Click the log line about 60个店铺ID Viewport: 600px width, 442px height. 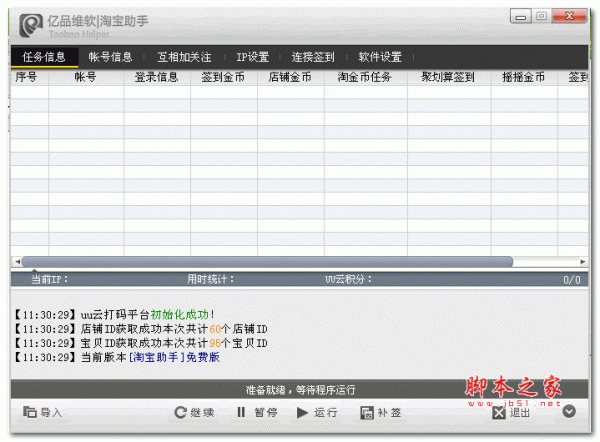pyautogui.click(x=141, y=329)
